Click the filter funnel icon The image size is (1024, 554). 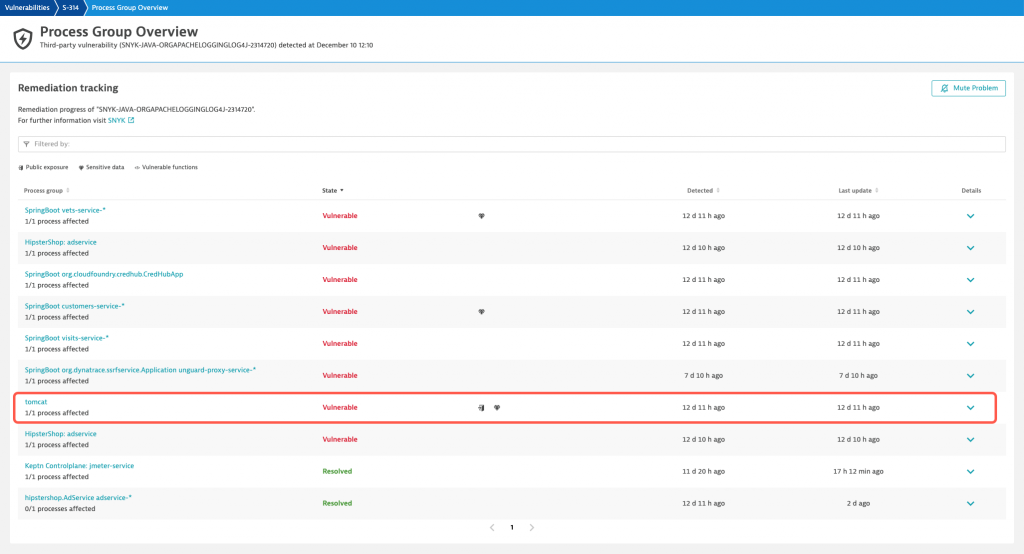[x=26, y=144]
